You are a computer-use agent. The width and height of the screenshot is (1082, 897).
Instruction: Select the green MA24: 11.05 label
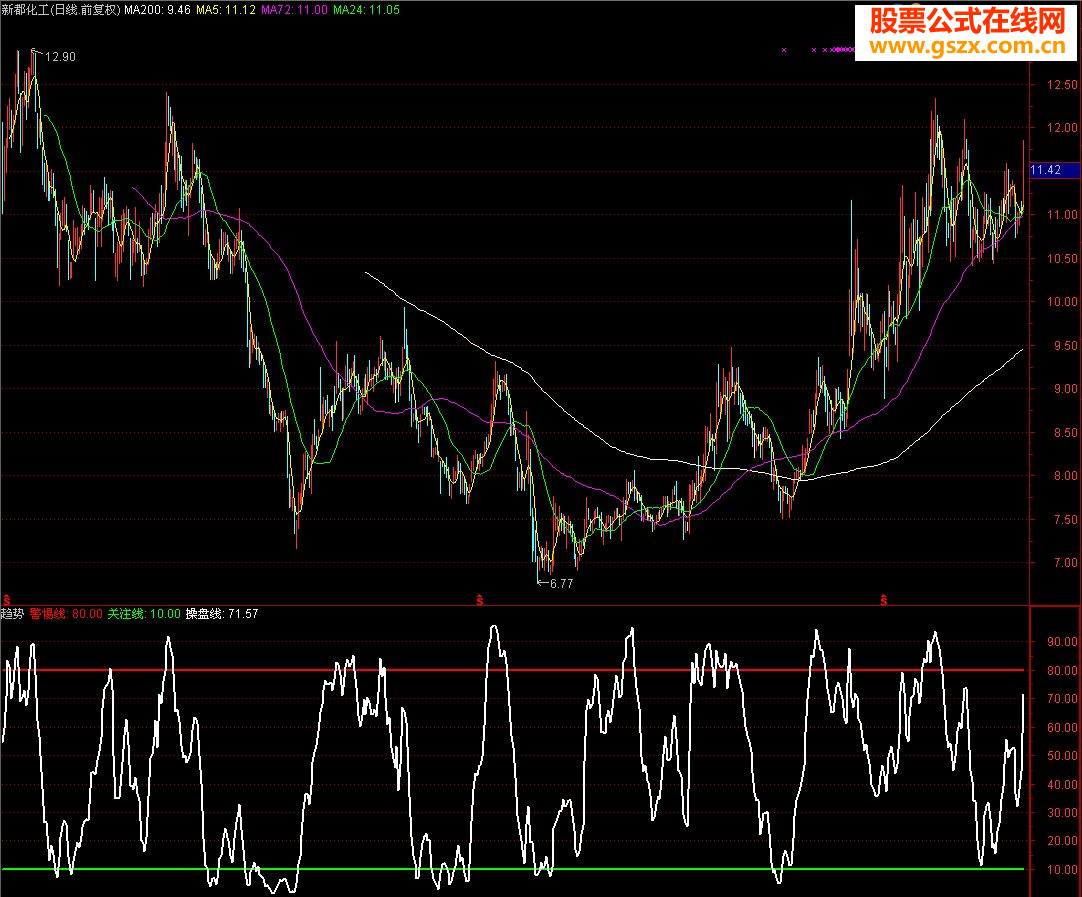tap(366, 10)
